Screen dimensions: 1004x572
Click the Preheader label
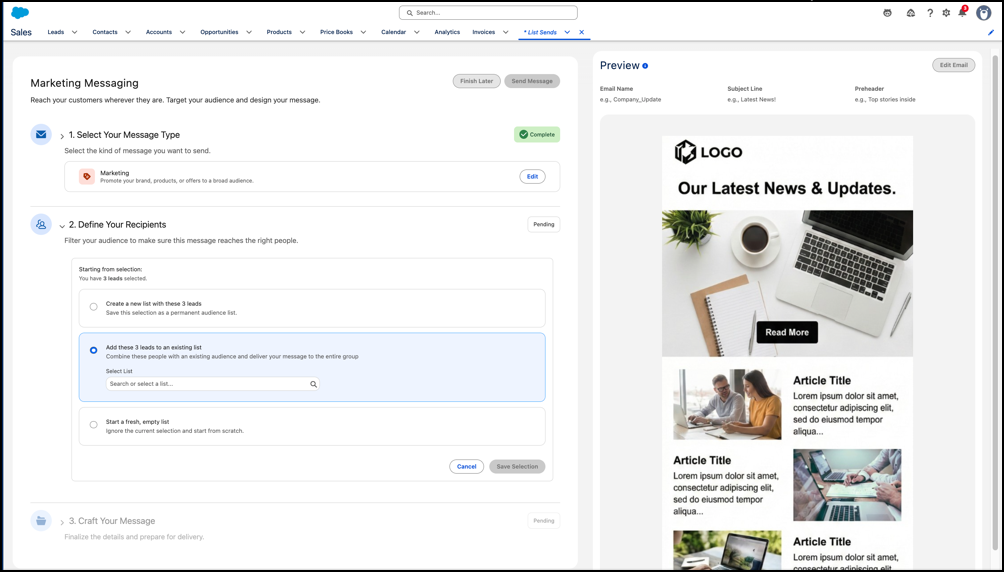point(870,89)
